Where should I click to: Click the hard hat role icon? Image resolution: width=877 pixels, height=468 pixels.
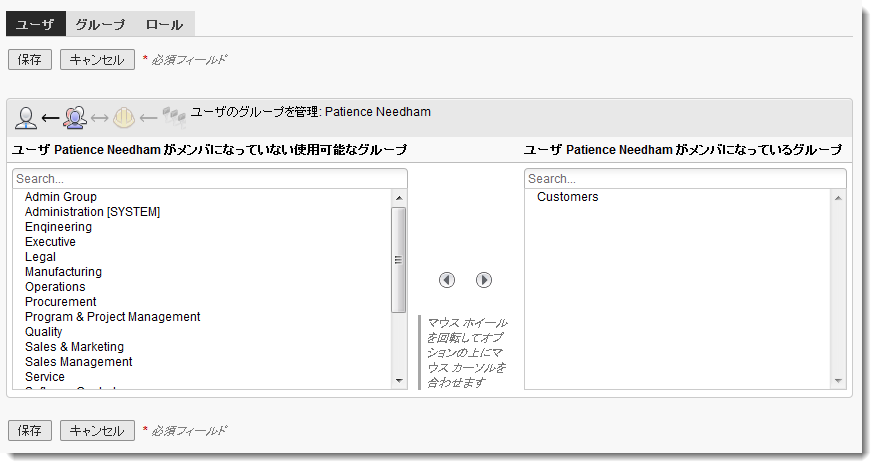click(x=124, y=117)
